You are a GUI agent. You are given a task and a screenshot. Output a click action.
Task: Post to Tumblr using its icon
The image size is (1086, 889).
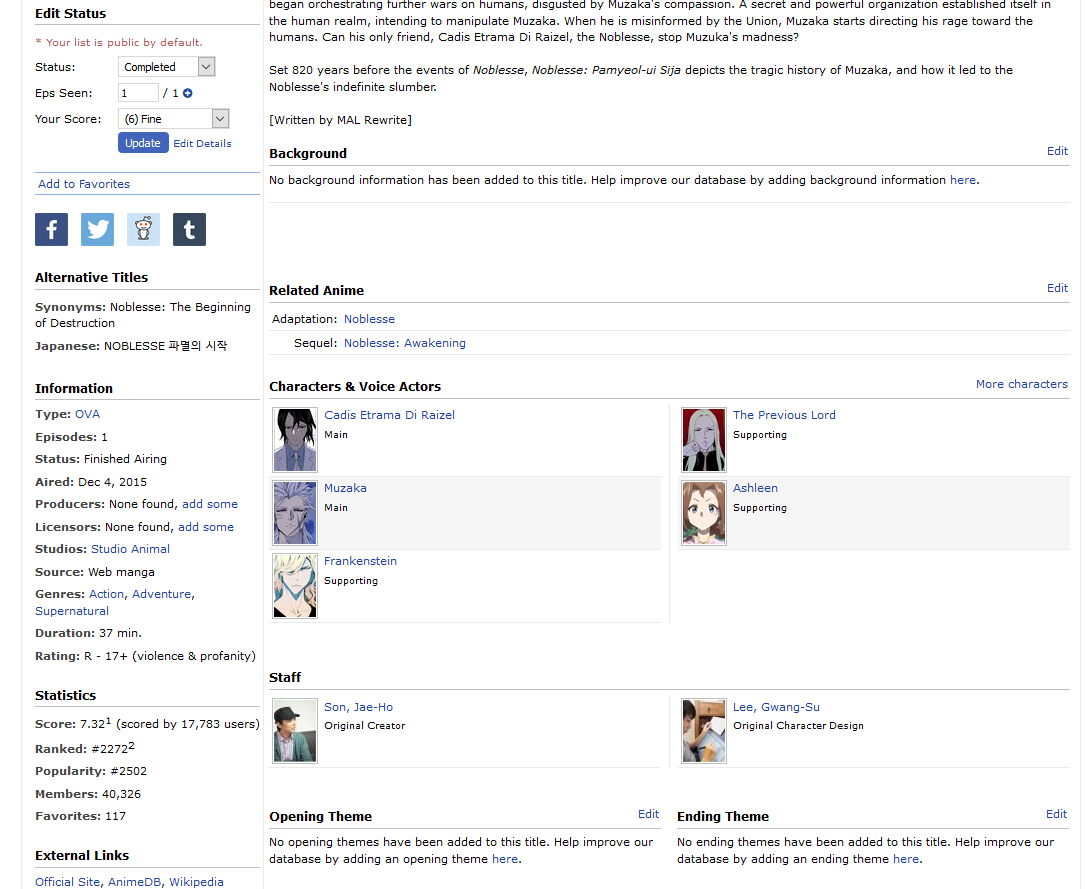point(189,229)
